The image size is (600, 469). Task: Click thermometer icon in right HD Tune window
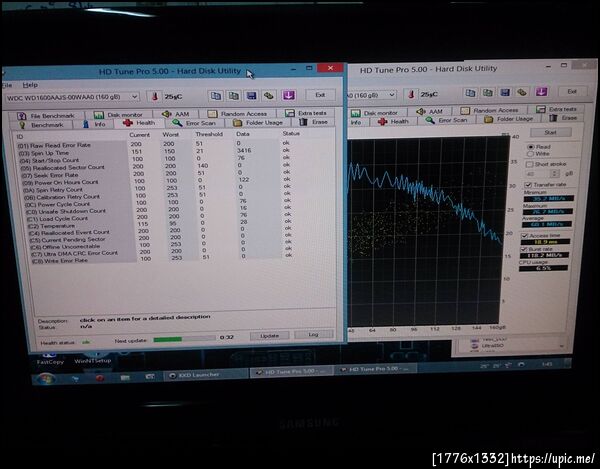point(411,94)
